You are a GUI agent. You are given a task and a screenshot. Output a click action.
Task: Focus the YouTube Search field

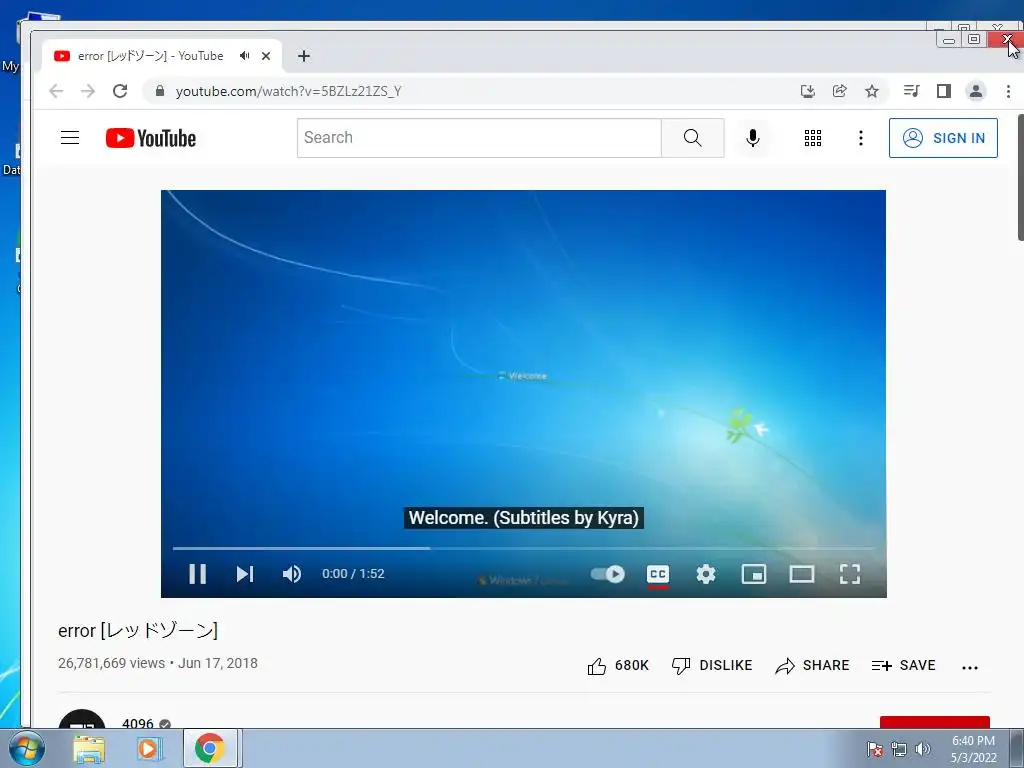[x=479, y=138]
